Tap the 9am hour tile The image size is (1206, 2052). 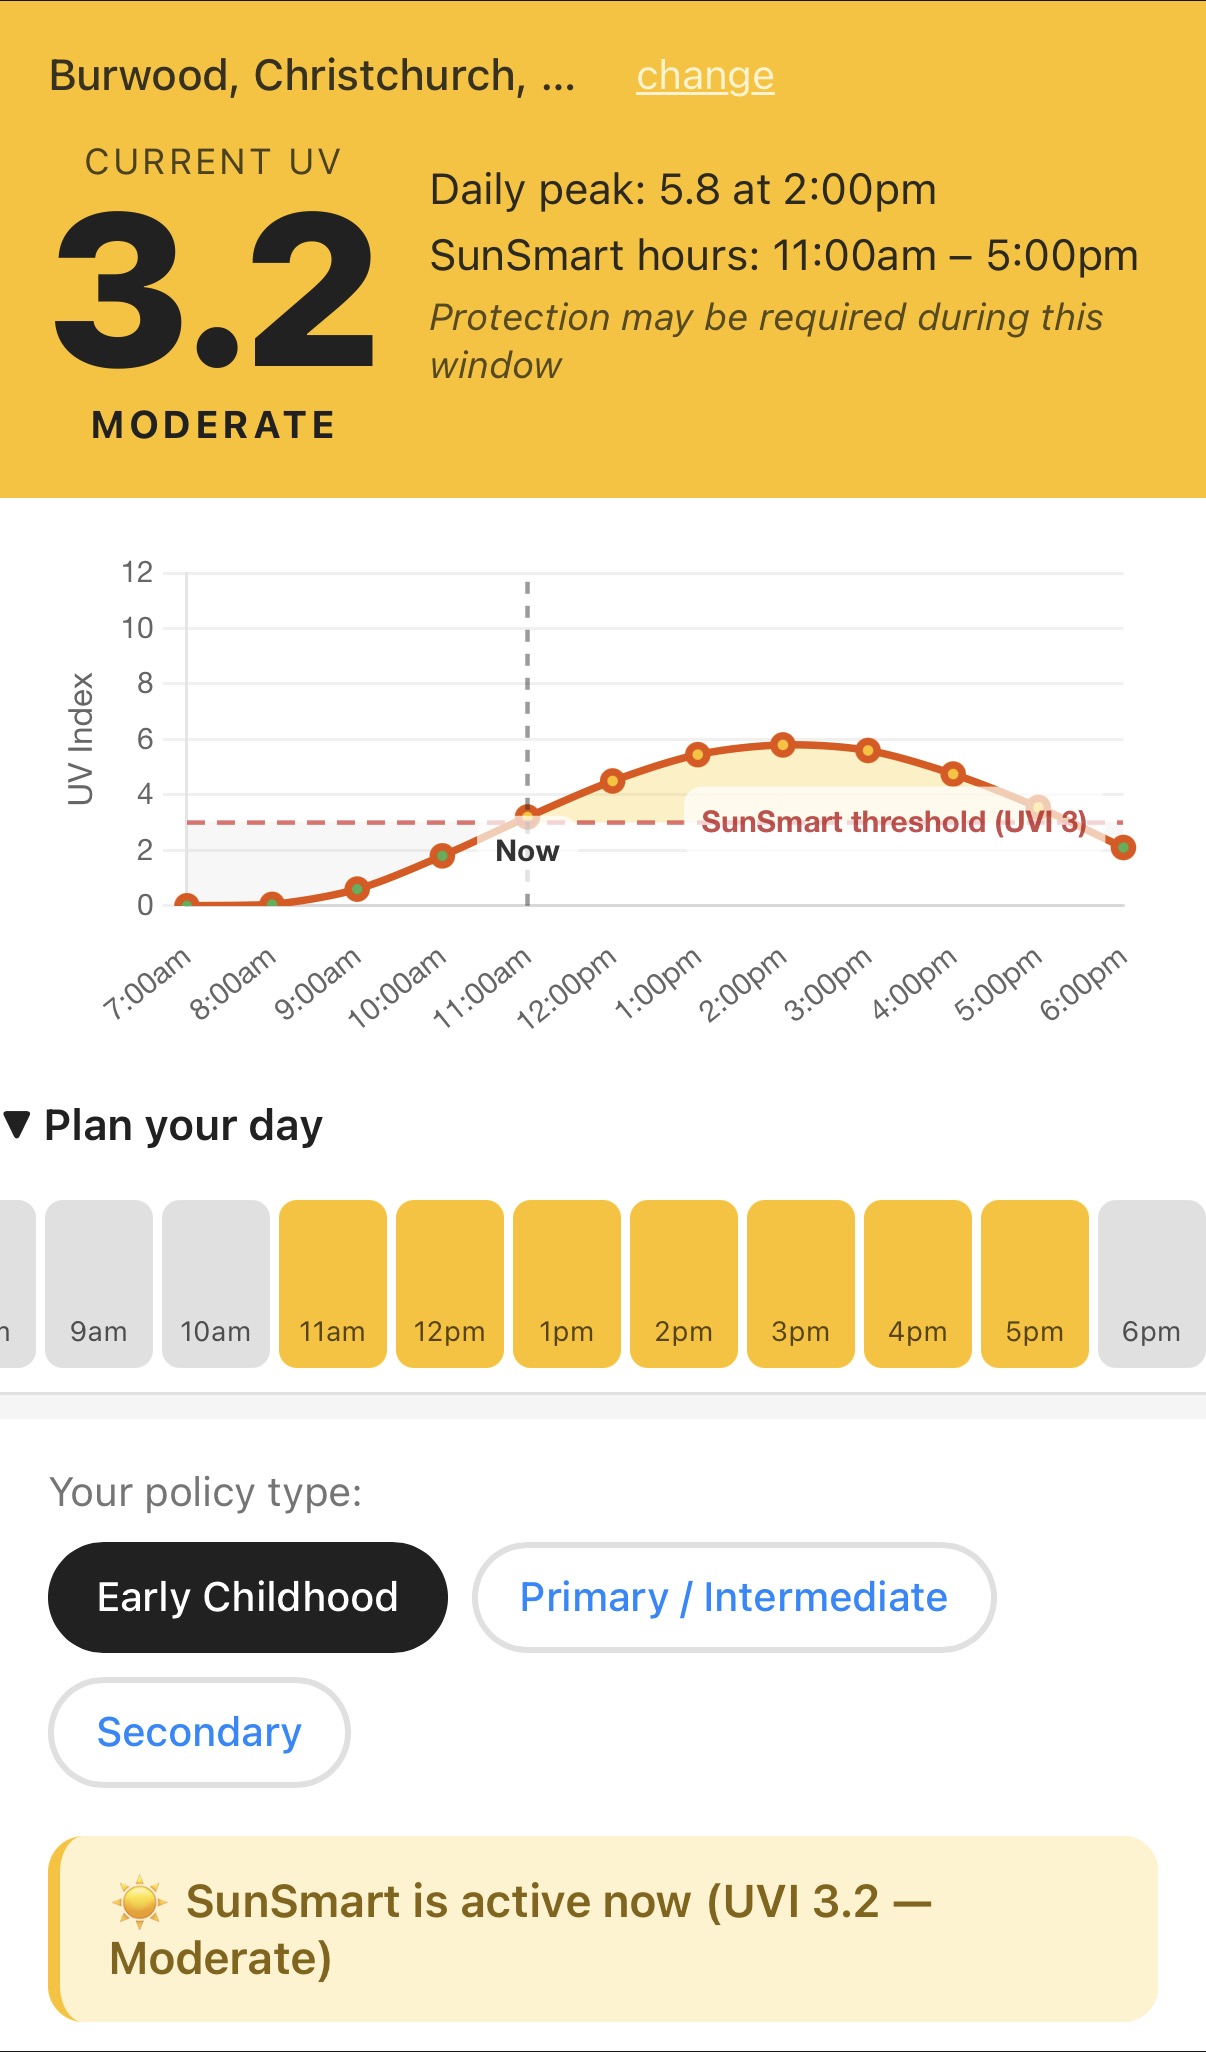(x=99, y=1283)
